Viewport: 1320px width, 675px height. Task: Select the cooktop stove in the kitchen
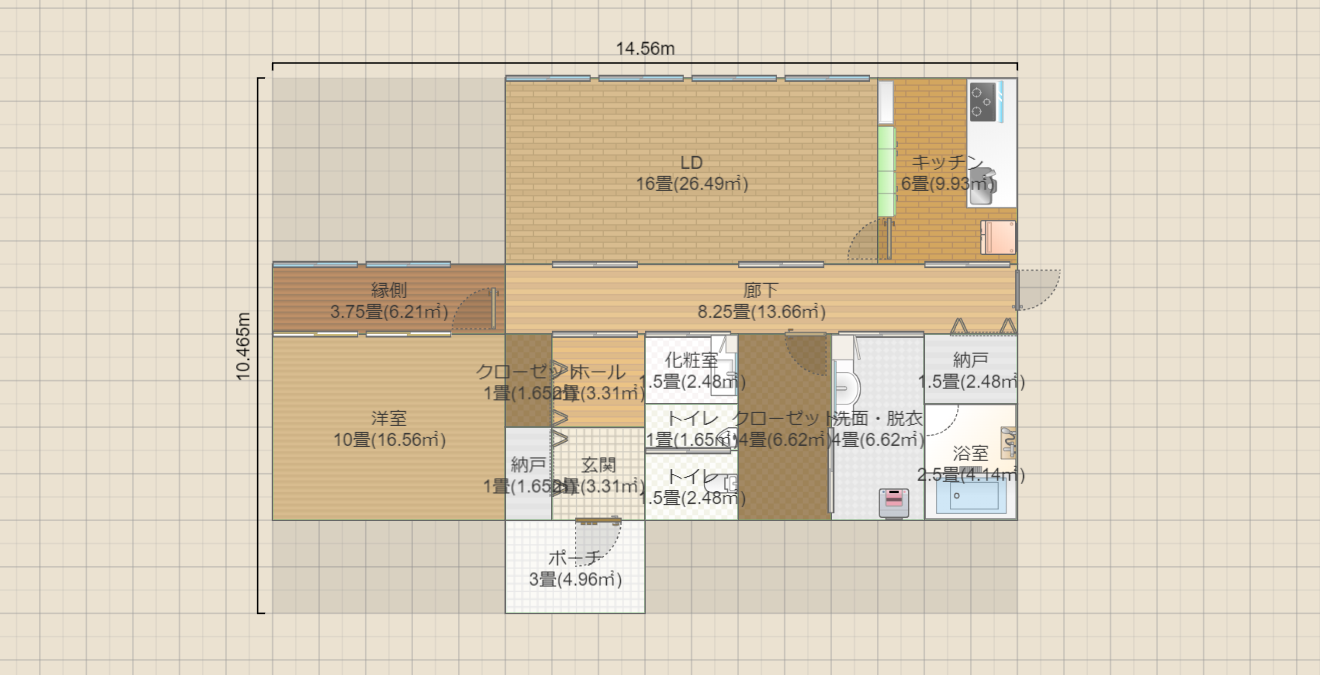[985, 101]
